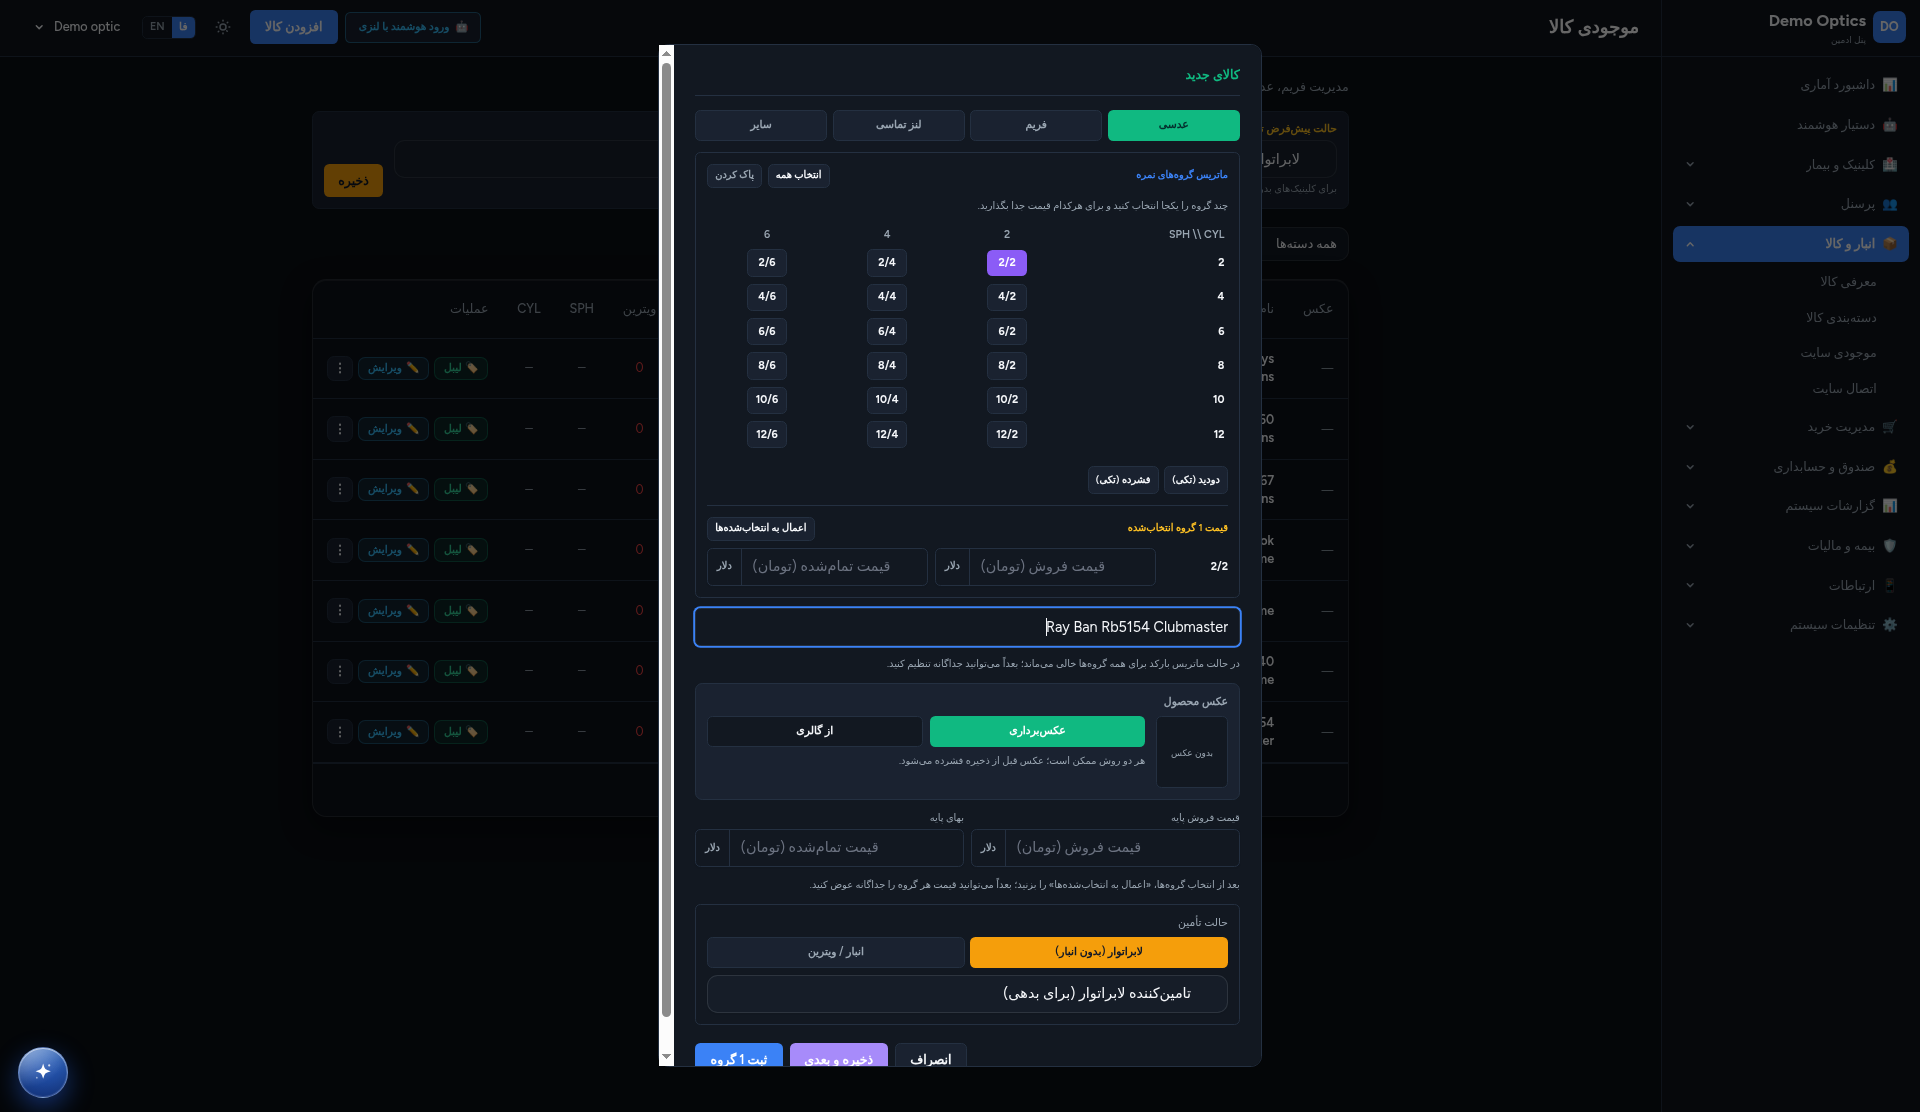Click the personnel people icon
This screenshot has height=1112, width=1920.
coord(1889,204)
